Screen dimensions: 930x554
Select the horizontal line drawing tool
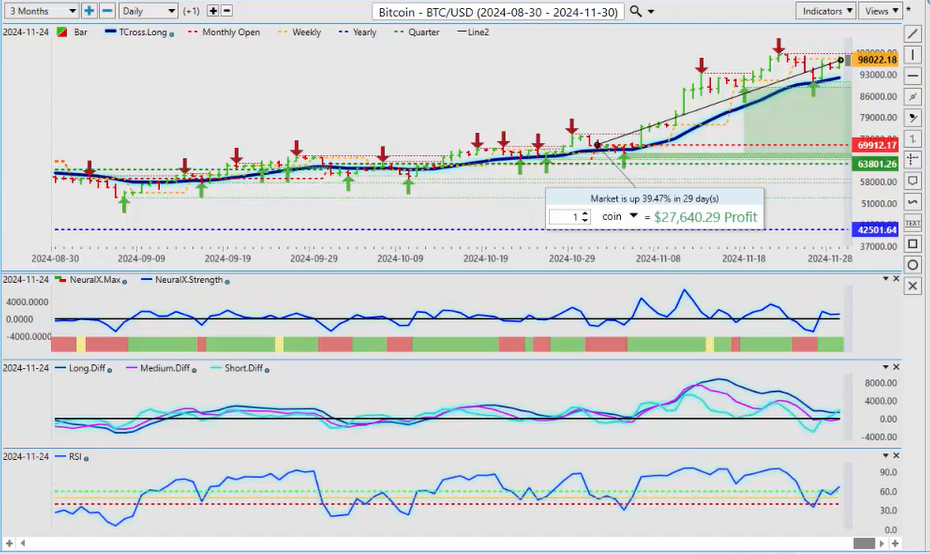pos(913,76)
